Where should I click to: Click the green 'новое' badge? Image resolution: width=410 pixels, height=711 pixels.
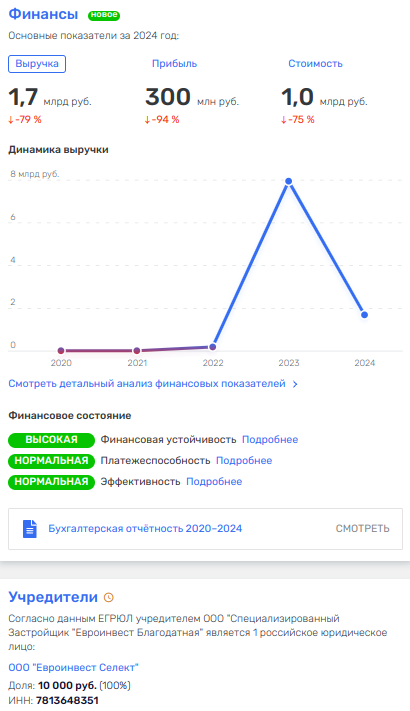click(x=104, y=15)
